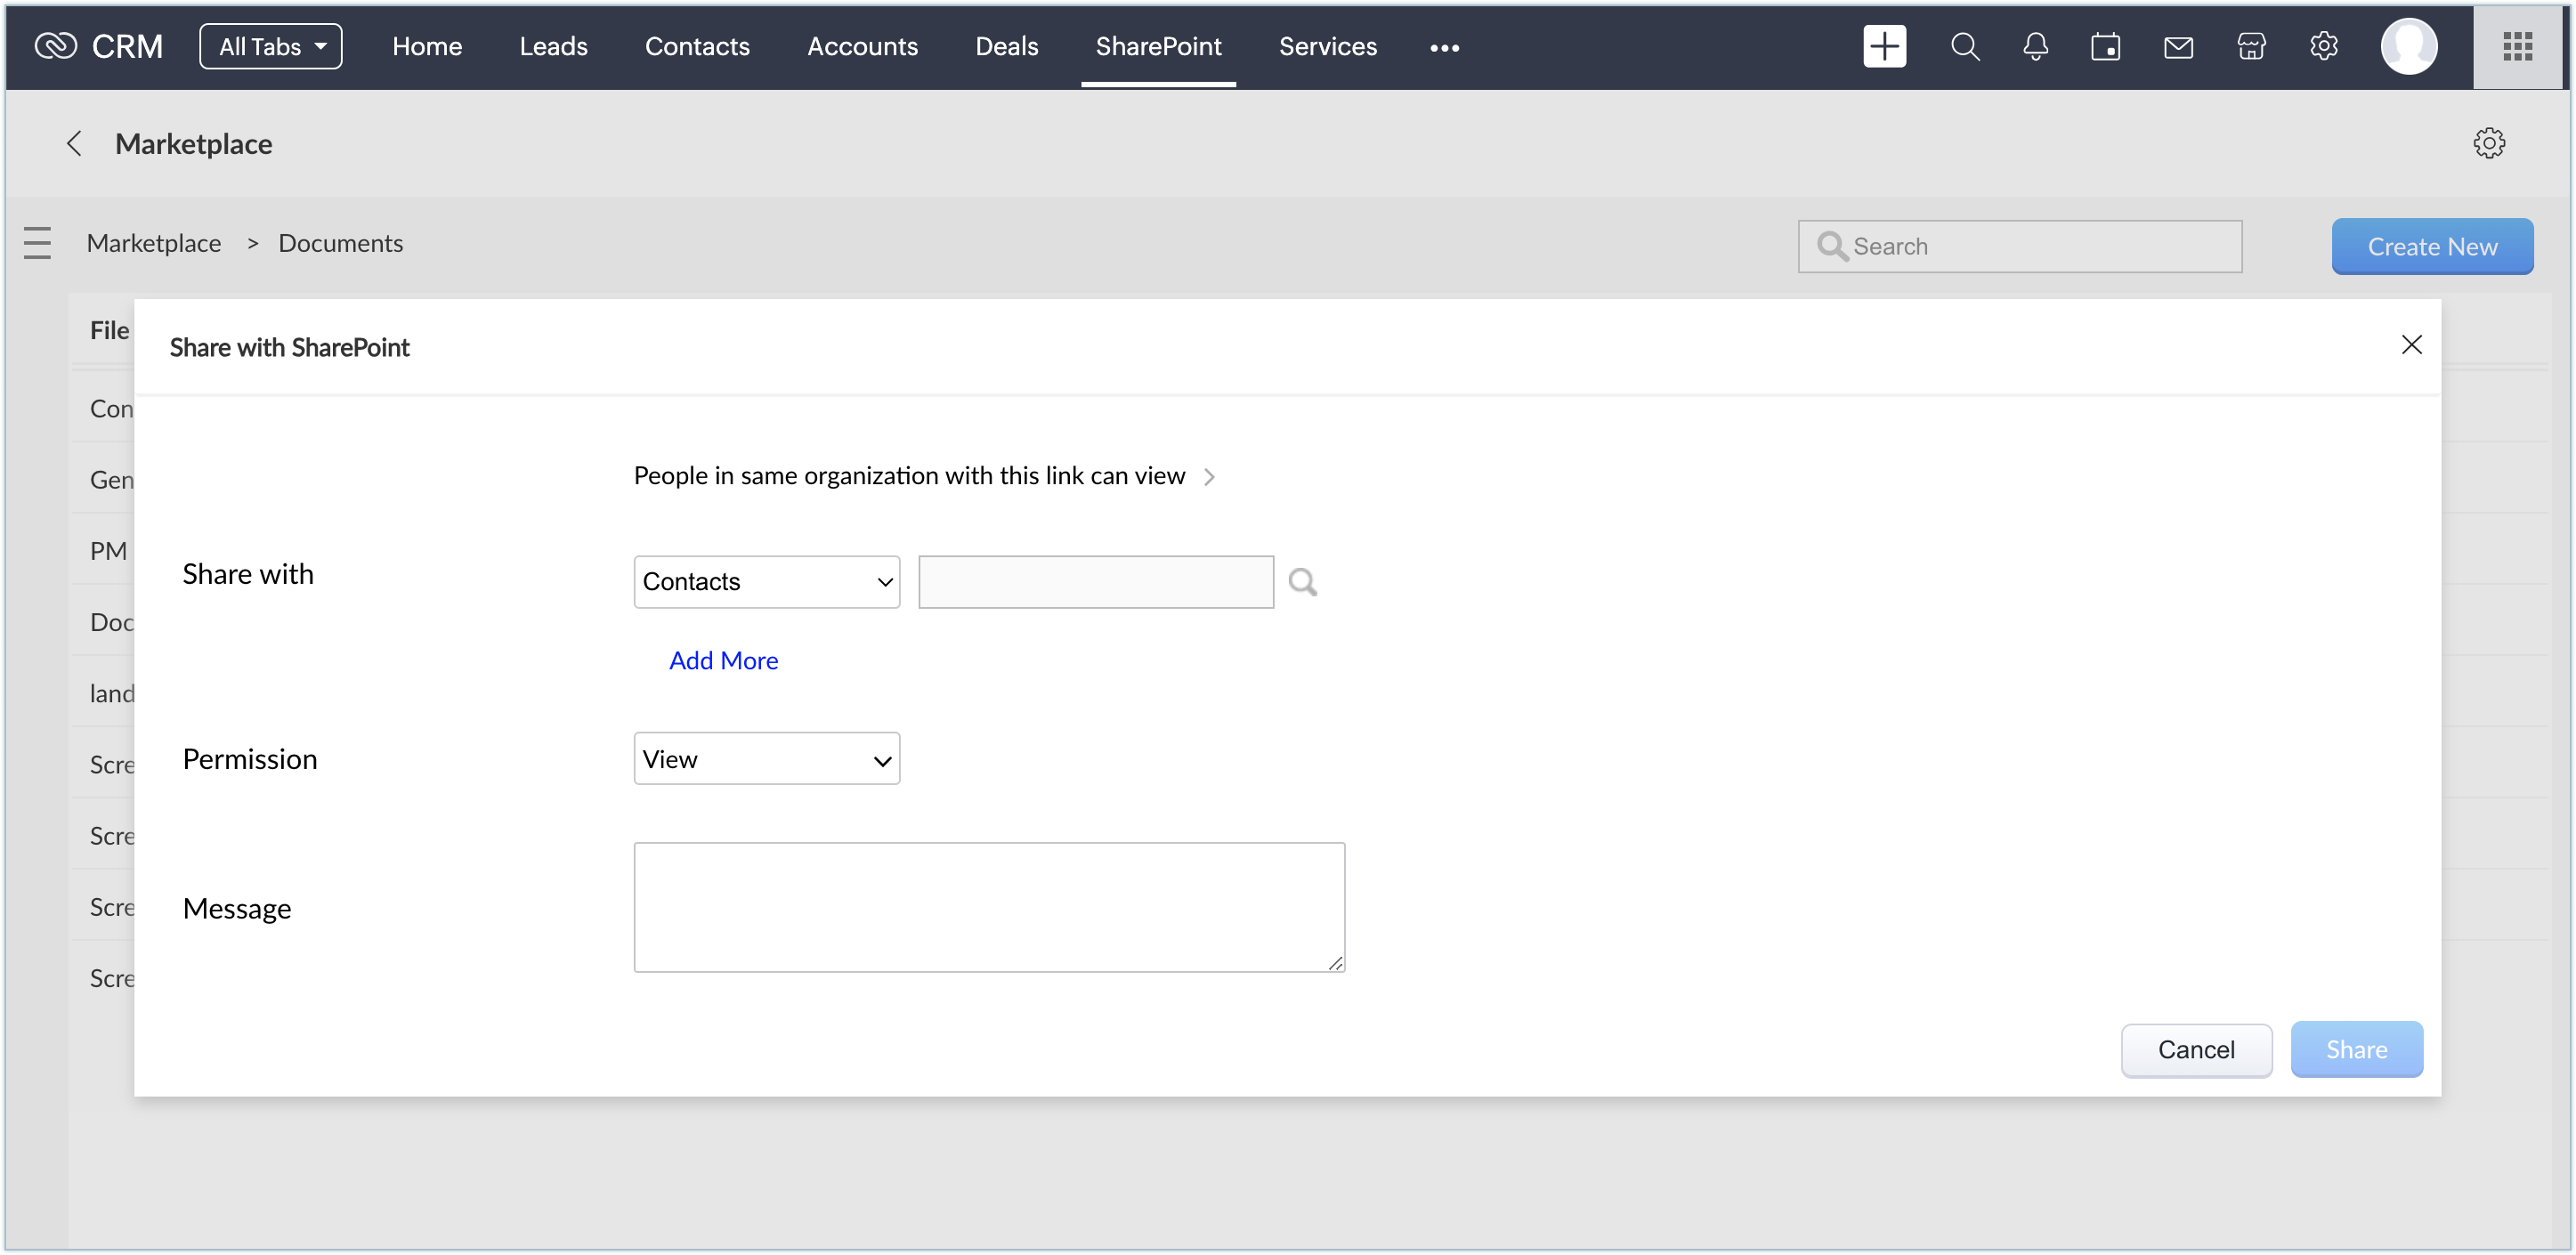Click the contact lookup magnifier icon
Viewport: 2576px width, 1255px height.
tap(1302, 582)
